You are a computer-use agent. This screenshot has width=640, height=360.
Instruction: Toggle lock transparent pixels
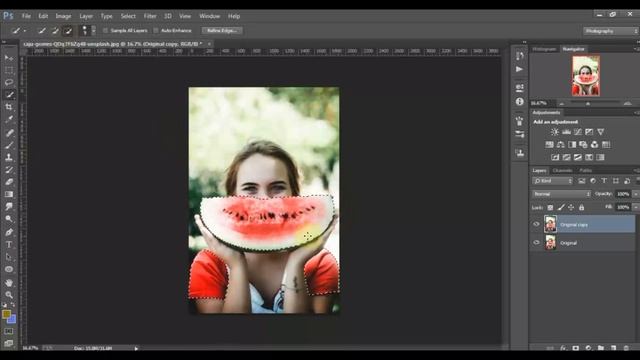click(x=550, y=208)
